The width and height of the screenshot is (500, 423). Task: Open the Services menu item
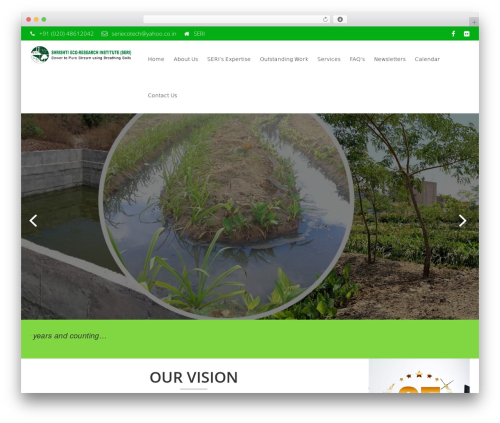click(x=329, y=59)
